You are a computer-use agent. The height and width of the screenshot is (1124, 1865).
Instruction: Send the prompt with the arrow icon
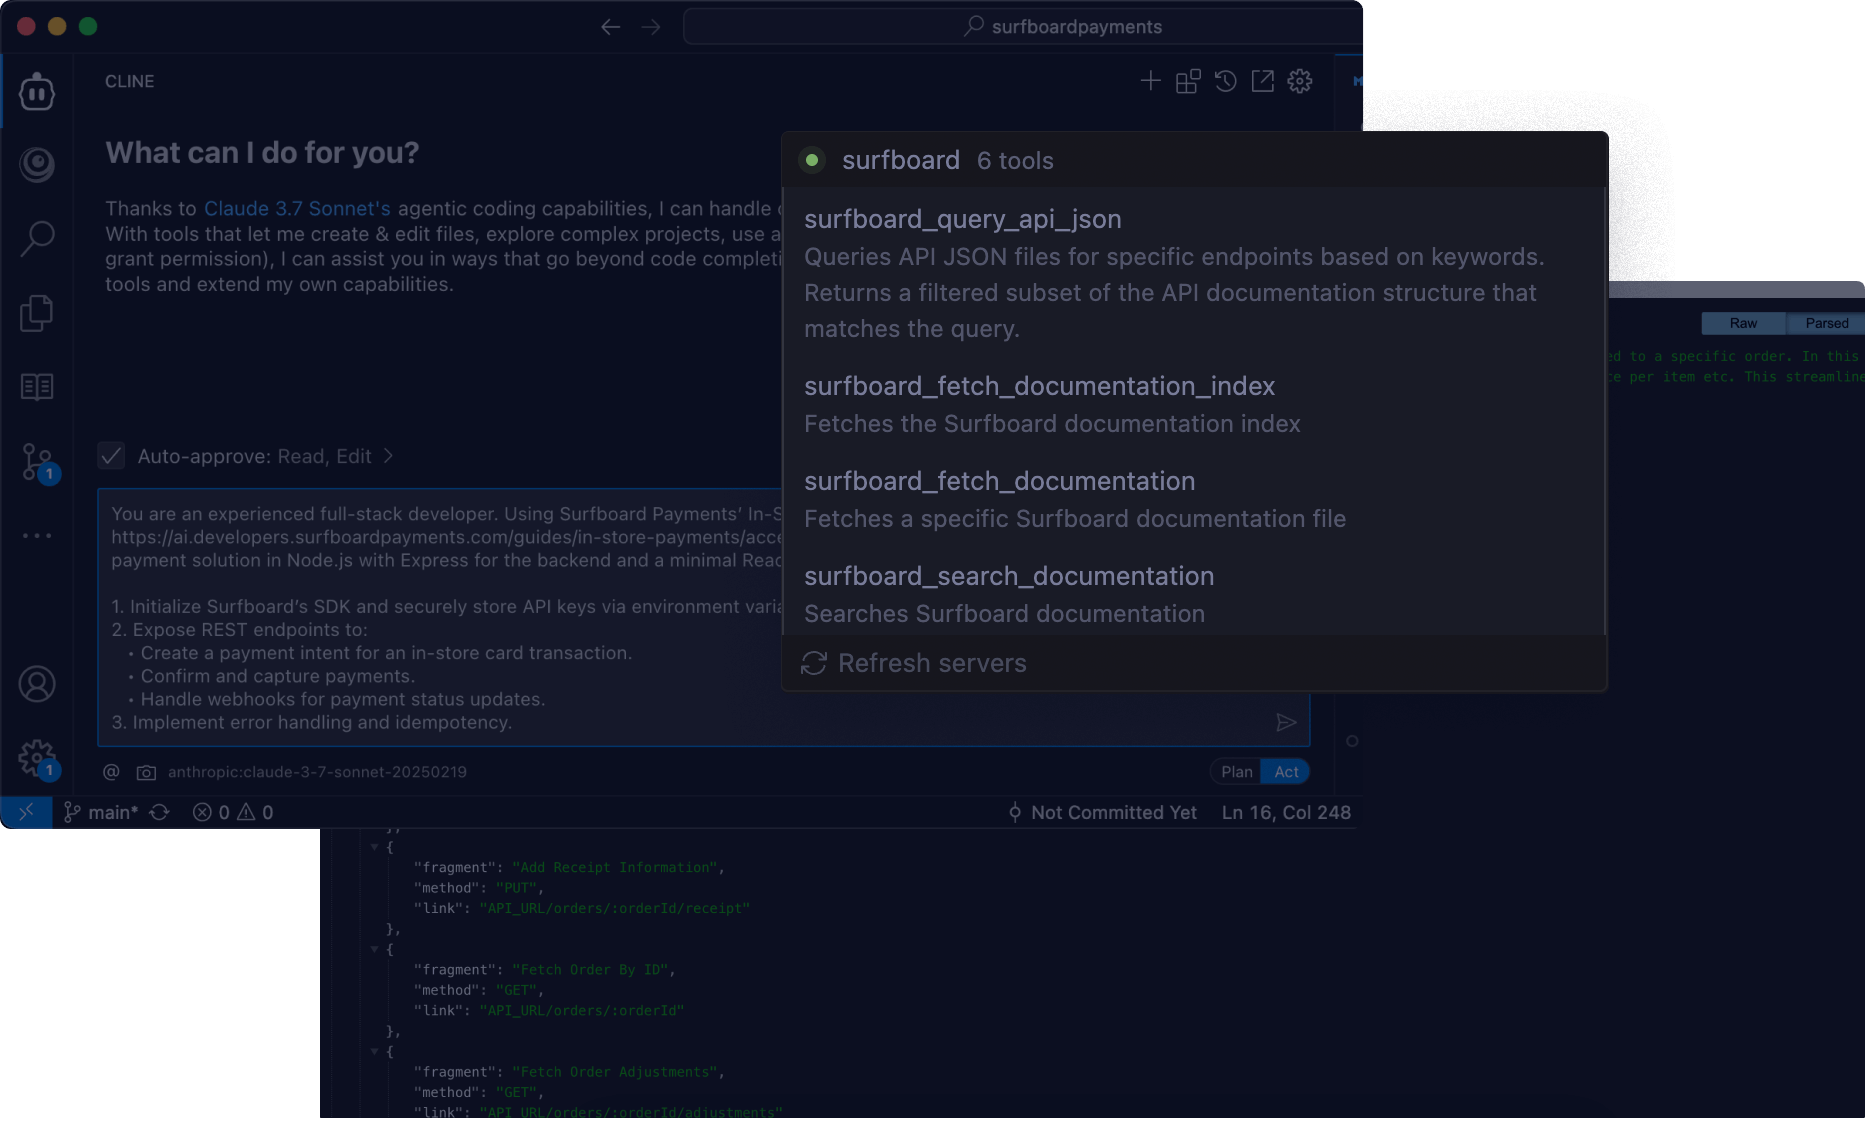tap(1287, 722)
